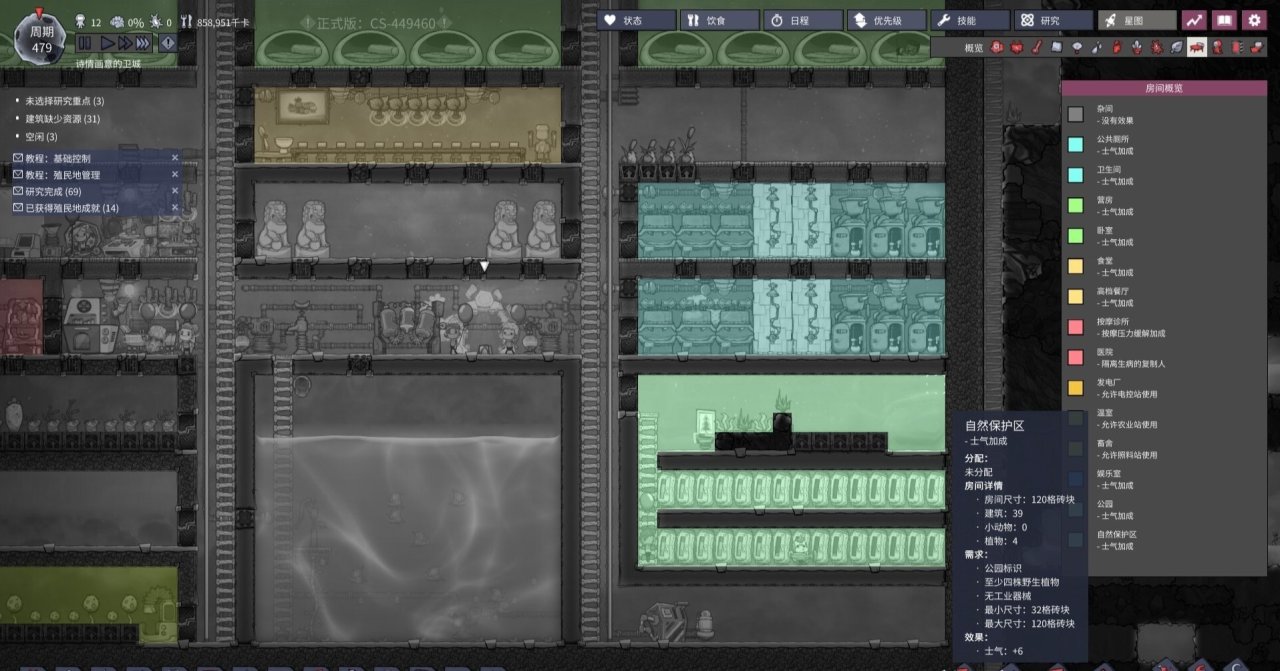The height and width of the screenshot is (671, 1280).
Task: Open the 饮食 consumables tab
Action: (718, 20)
